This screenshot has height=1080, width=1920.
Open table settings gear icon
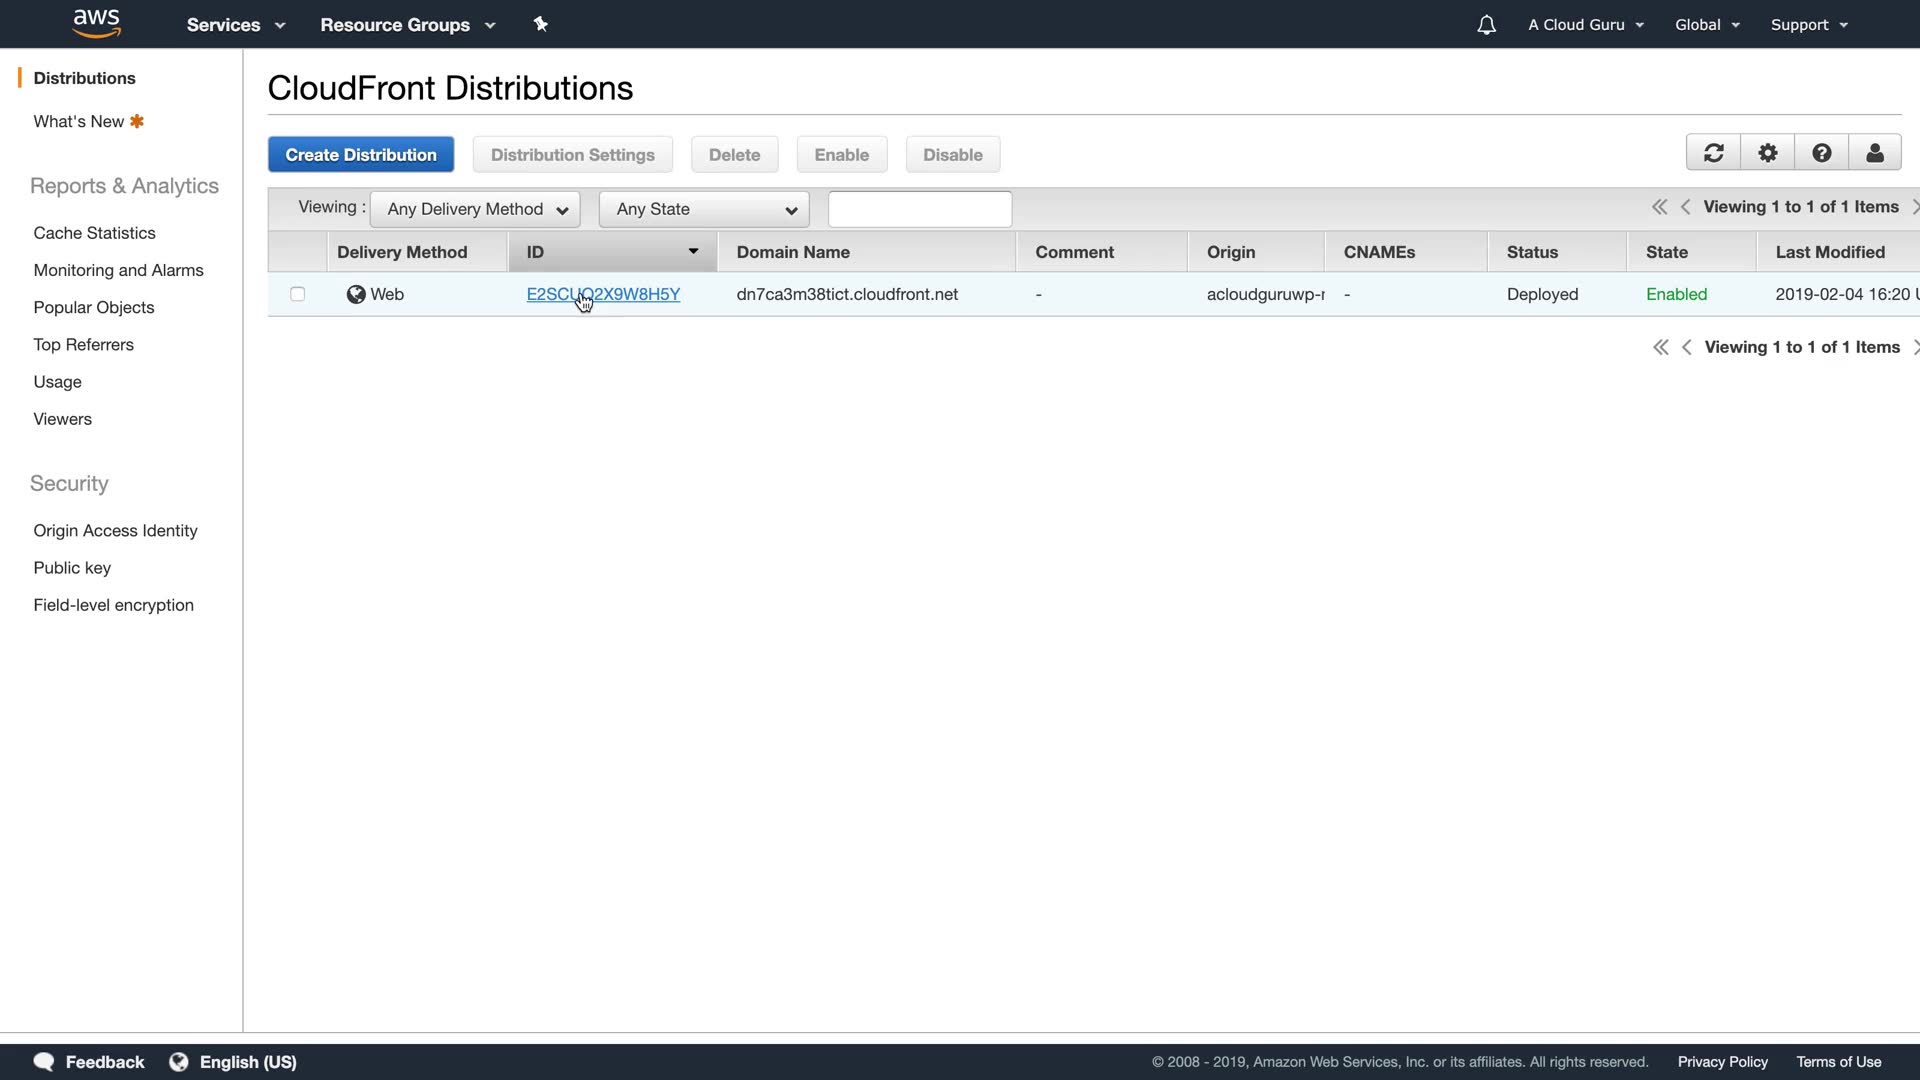coord(1767,153)
